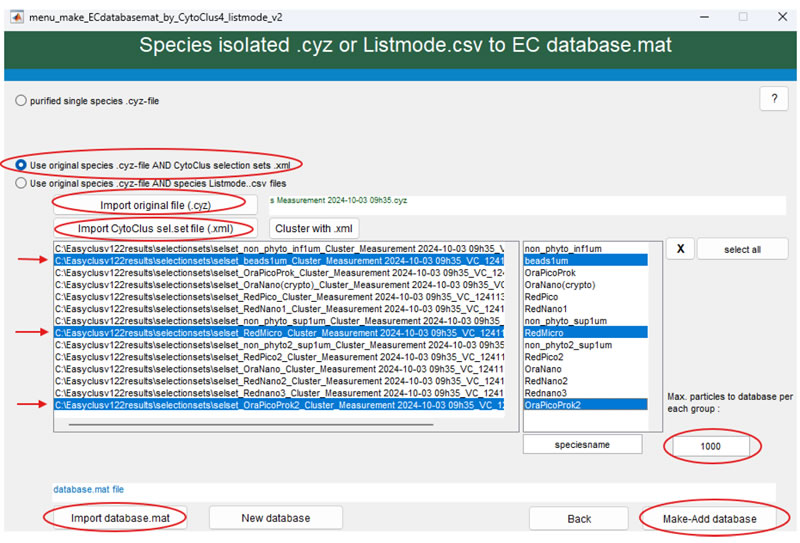Click the Cluster with .xml button
800x543 pixels.
[x=313, y=227]
